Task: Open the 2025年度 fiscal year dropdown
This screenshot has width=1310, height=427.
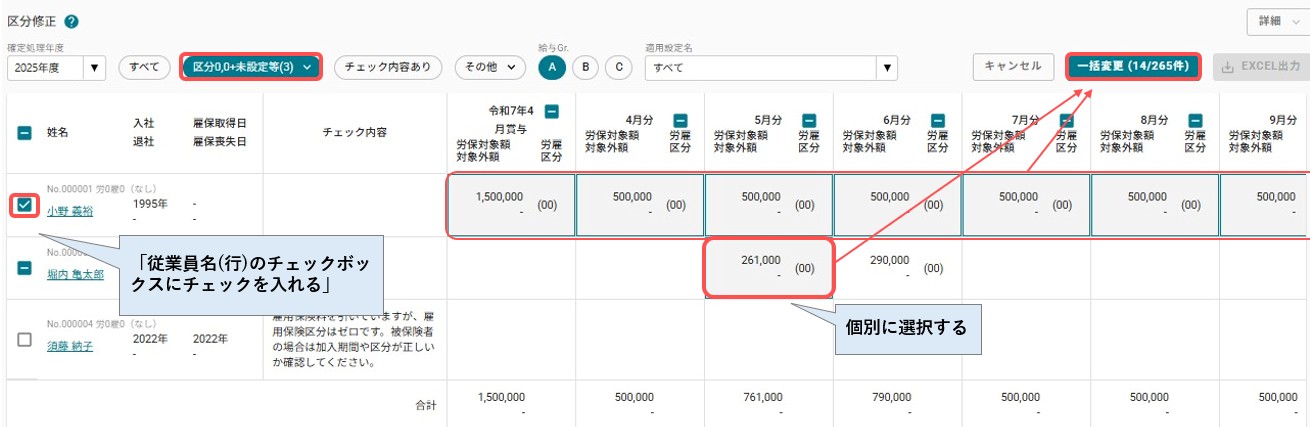Action: [x=56, y=68]
